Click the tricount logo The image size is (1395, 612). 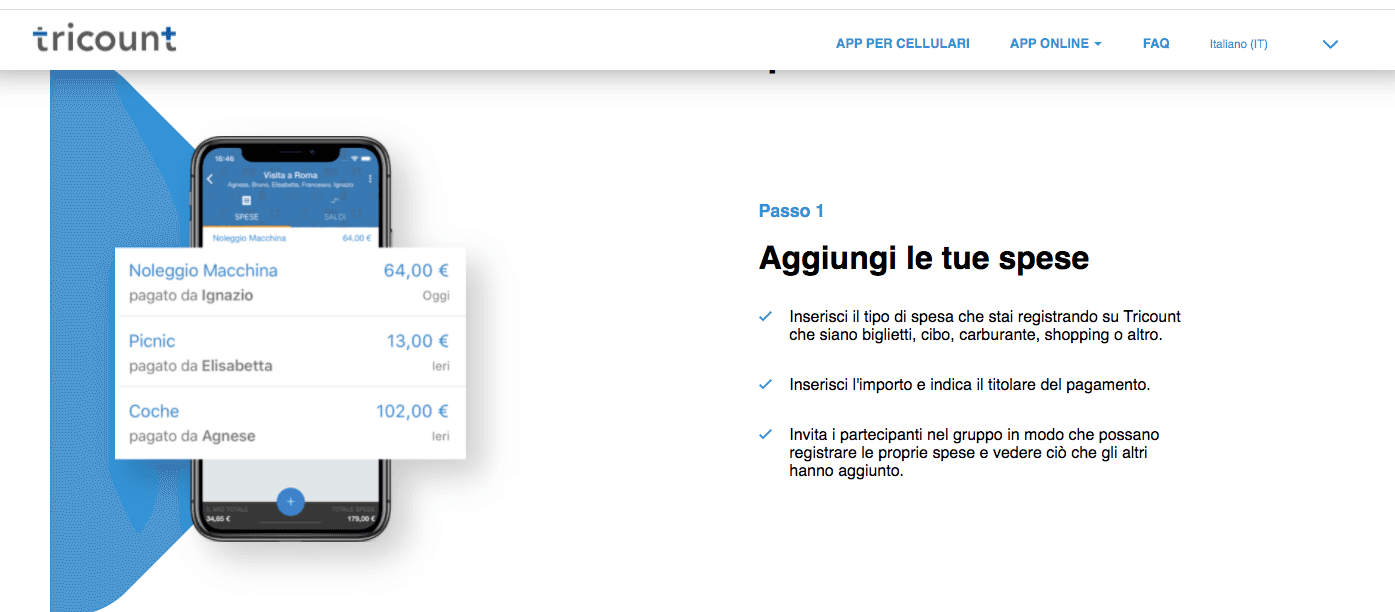point(104,39)
